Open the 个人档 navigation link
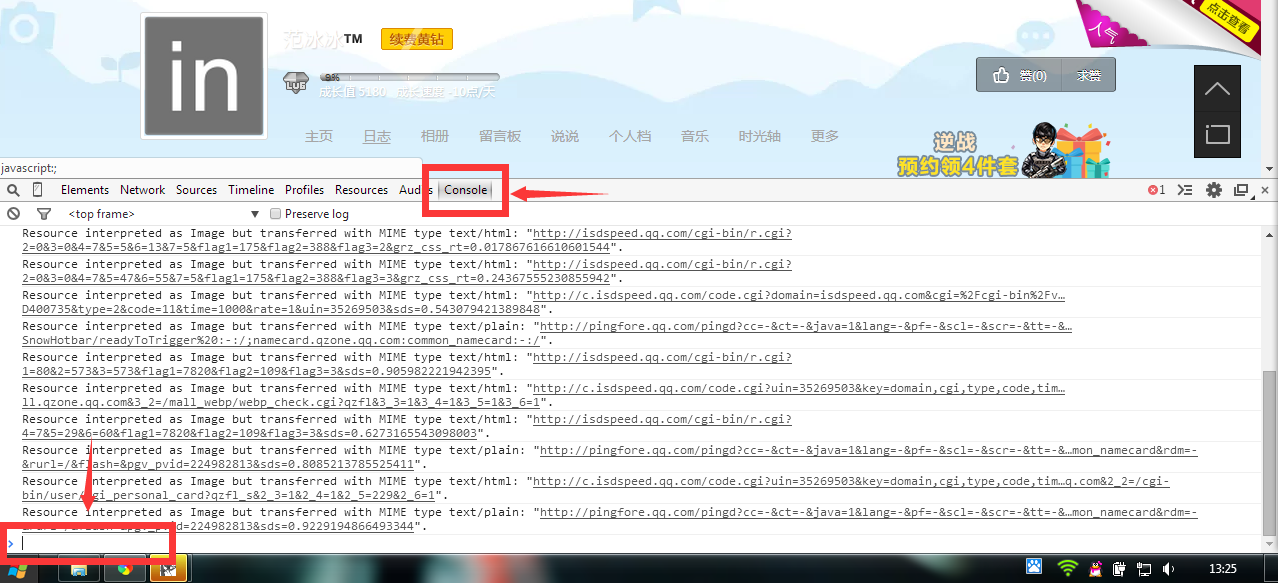 pyautogui.click(x=630, y=136)
